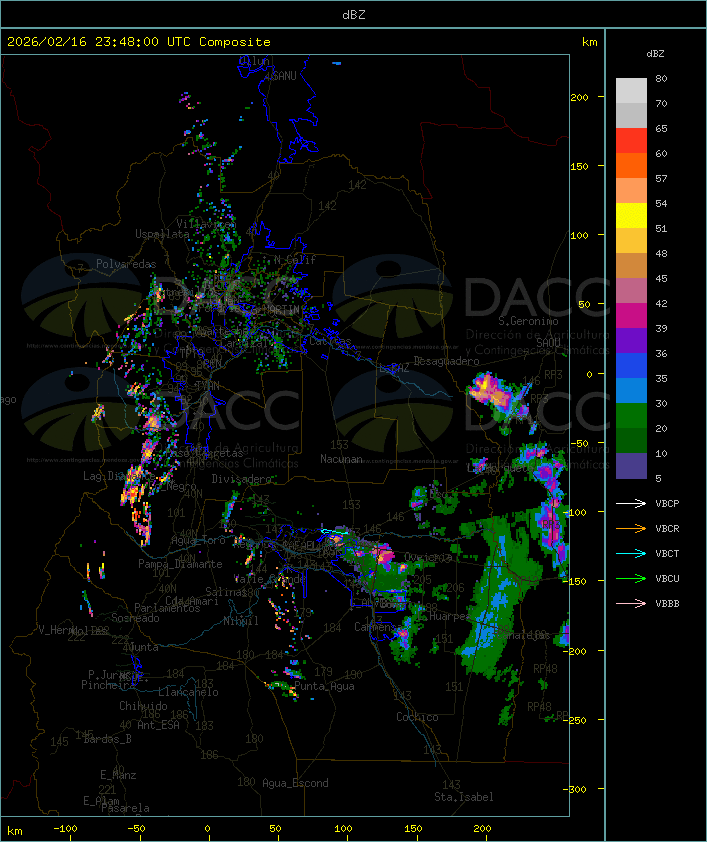Click the 2026/02/16 23:48:00 UTC Composite timestamp

(139, 41)
